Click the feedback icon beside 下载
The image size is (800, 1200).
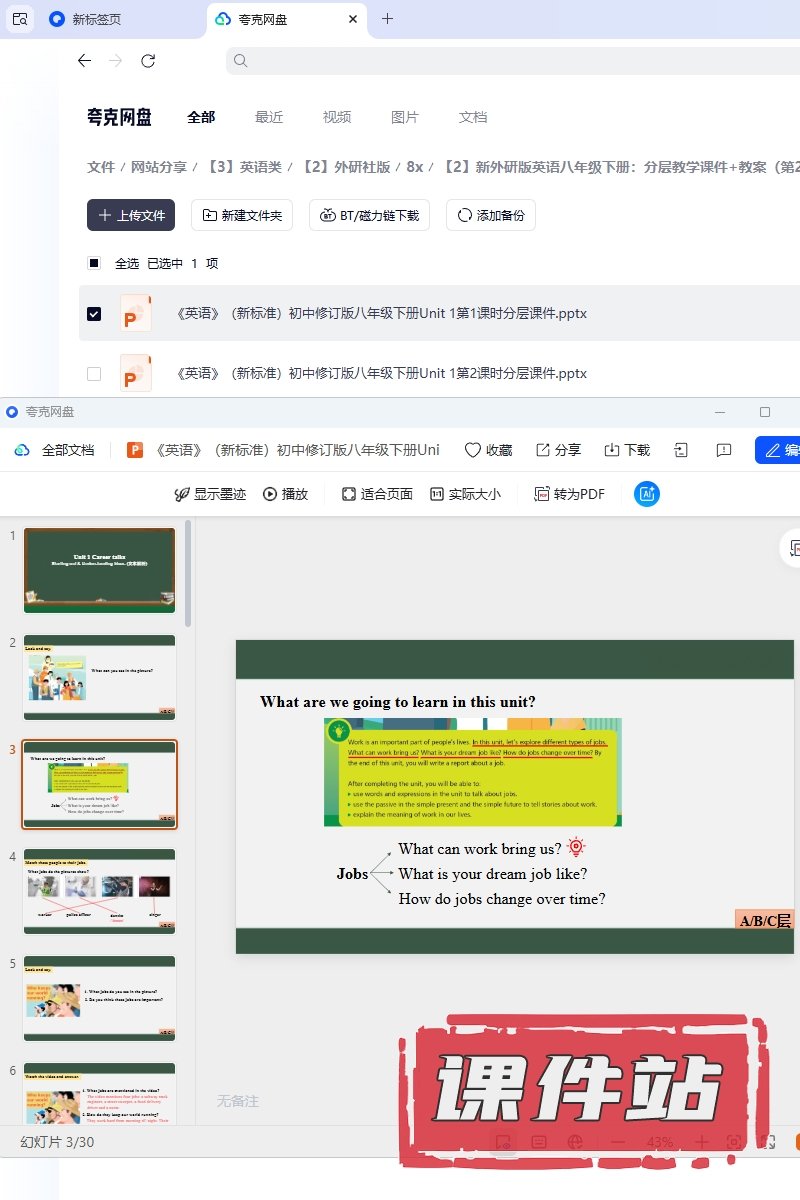point(724,450)
